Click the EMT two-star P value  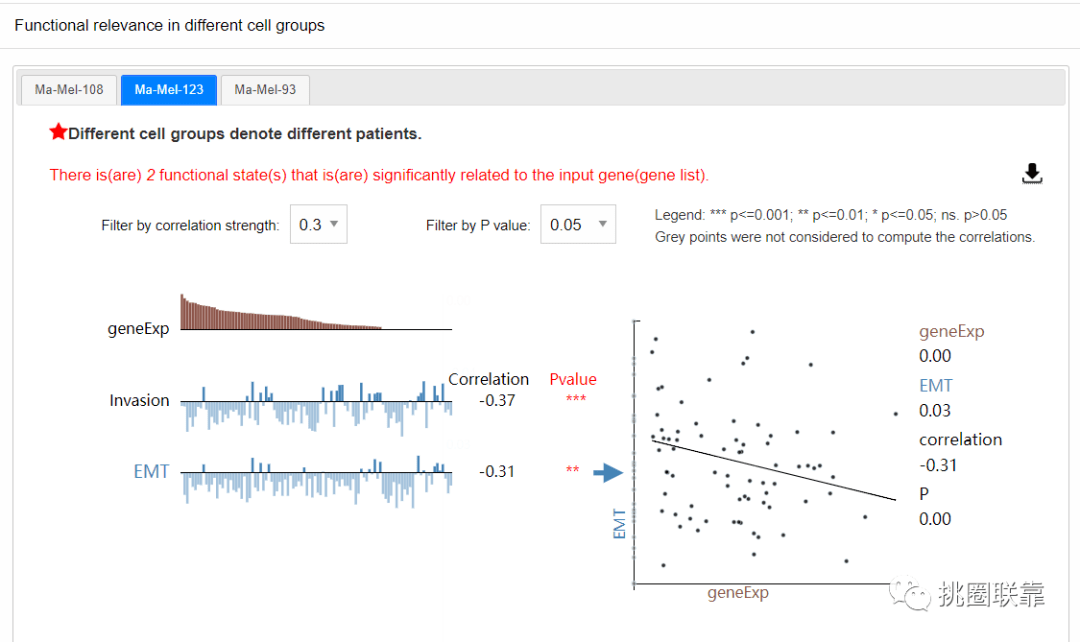pos(572,471)
